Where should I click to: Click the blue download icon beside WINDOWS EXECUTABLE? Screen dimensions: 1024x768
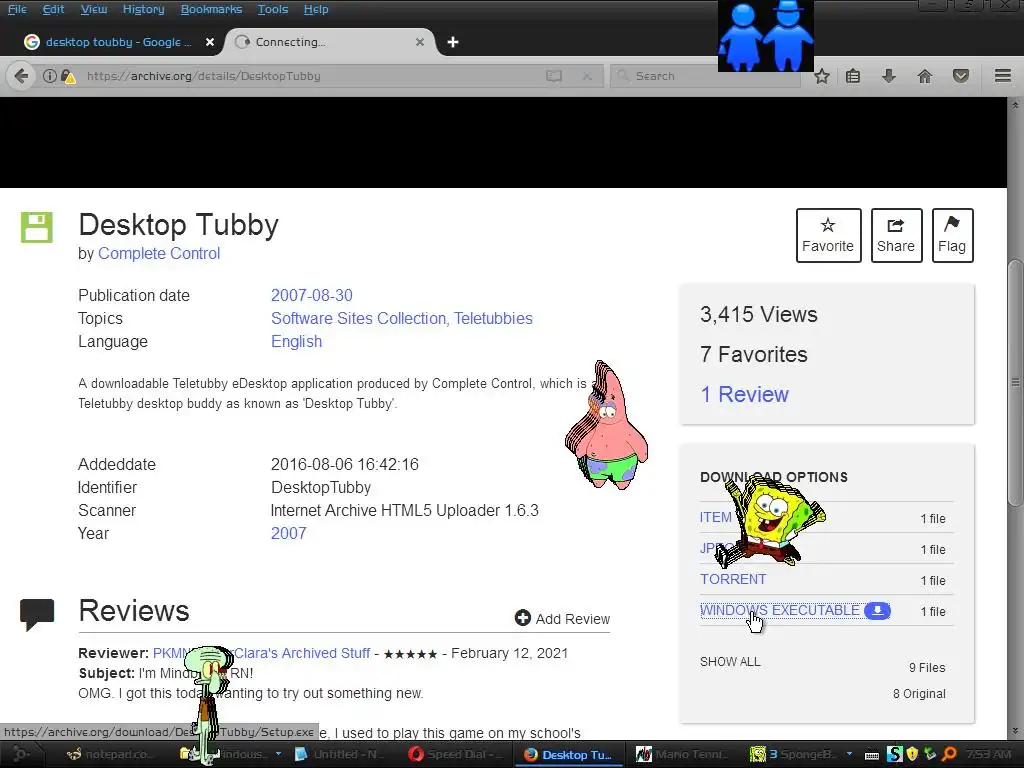pyautogui.click(x=877, y=611)
